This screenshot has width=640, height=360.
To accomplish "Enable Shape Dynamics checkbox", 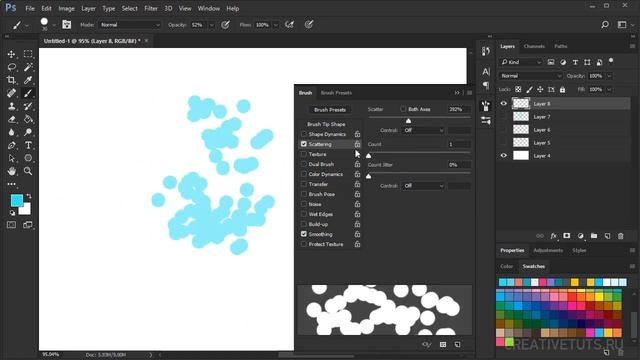I will (x=304, y=134).
